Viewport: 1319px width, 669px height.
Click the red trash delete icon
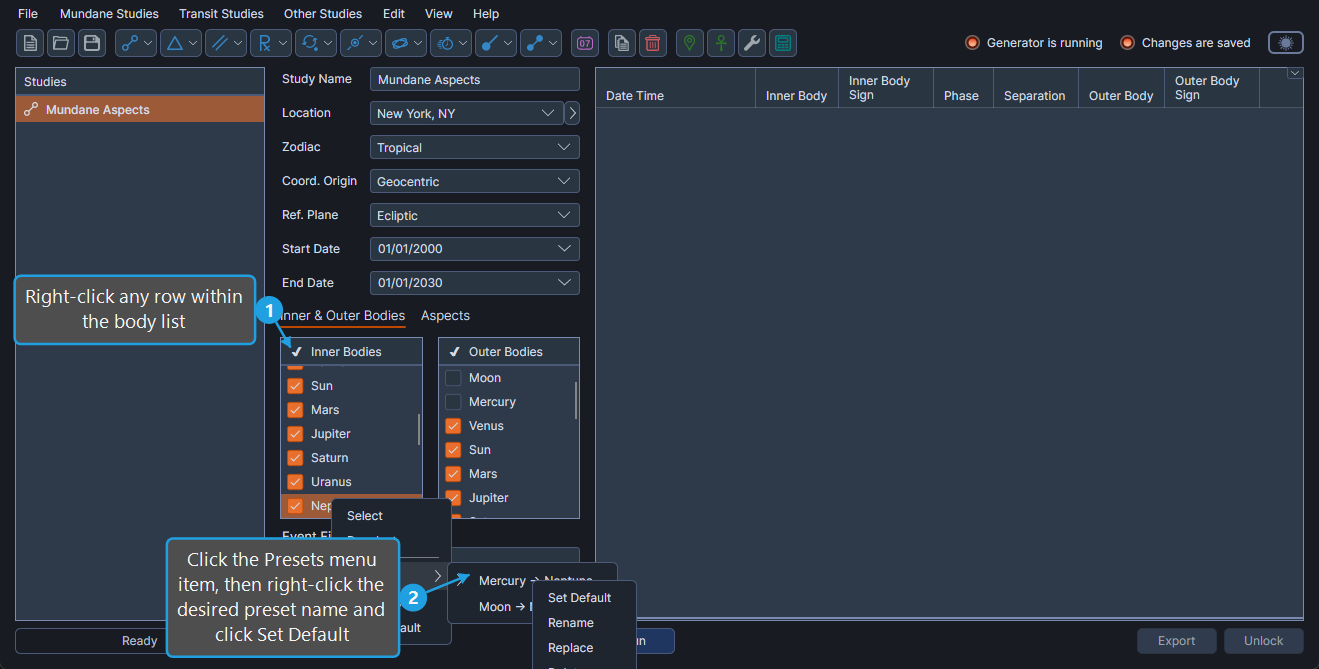coord(653,43)
